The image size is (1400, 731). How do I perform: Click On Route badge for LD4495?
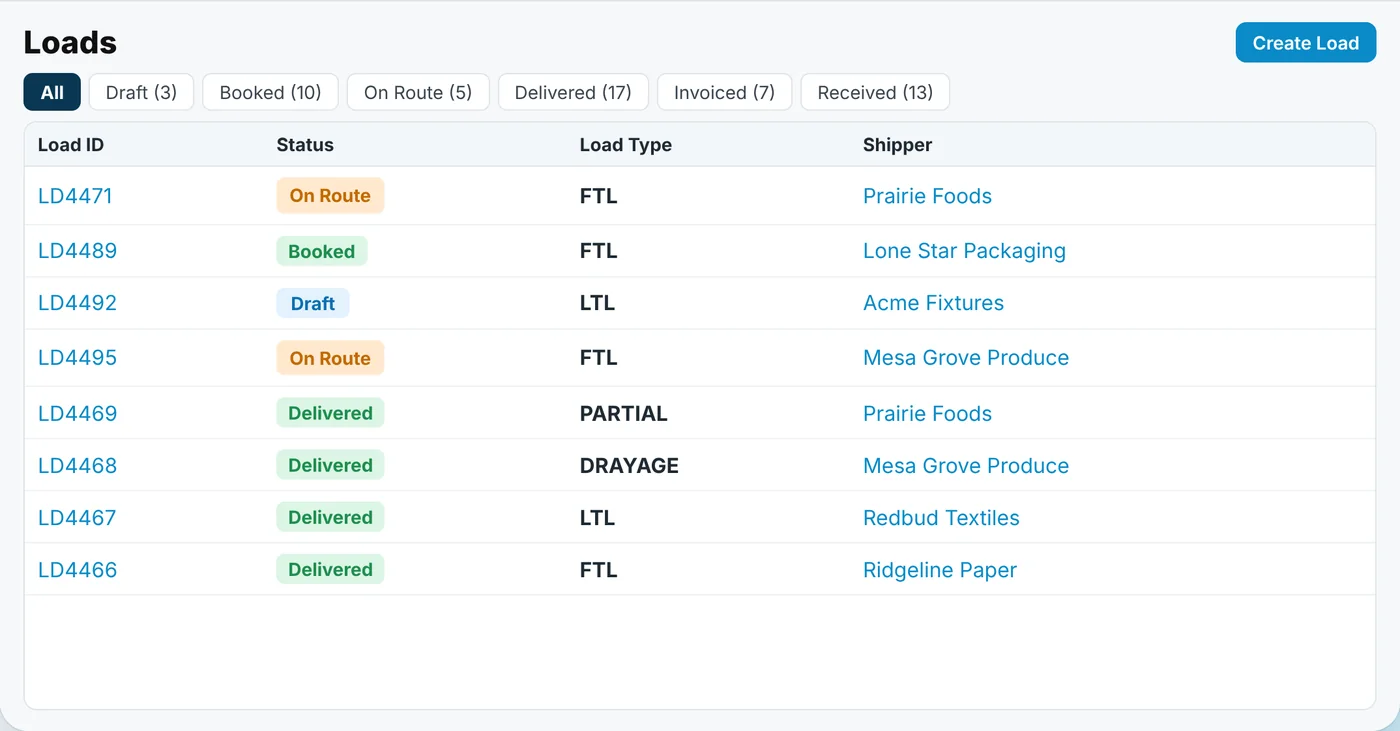click(330, 358)
